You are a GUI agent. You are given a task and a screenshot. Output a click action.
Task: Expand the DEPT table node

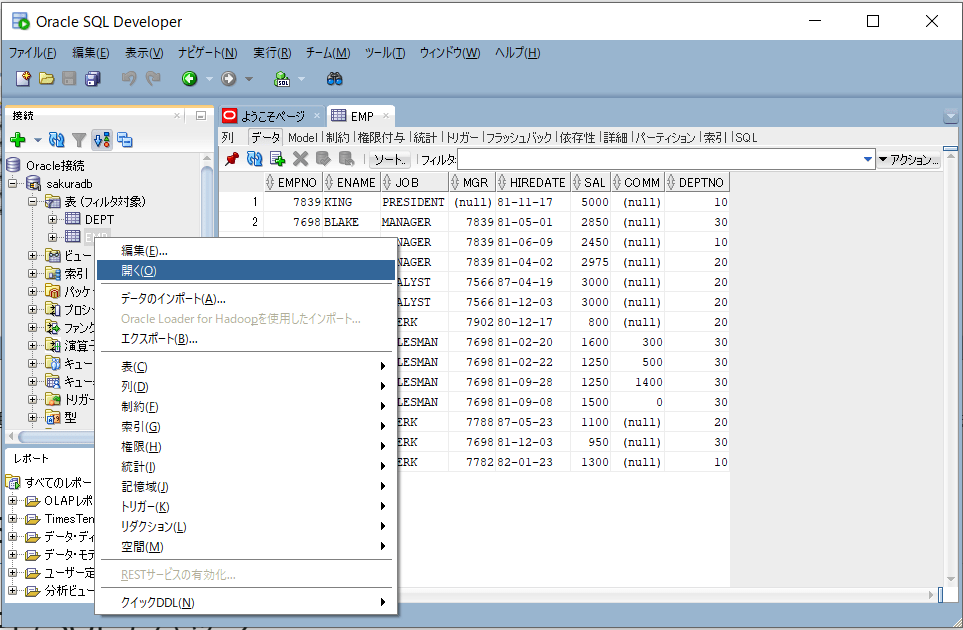[x=52, y=219]
